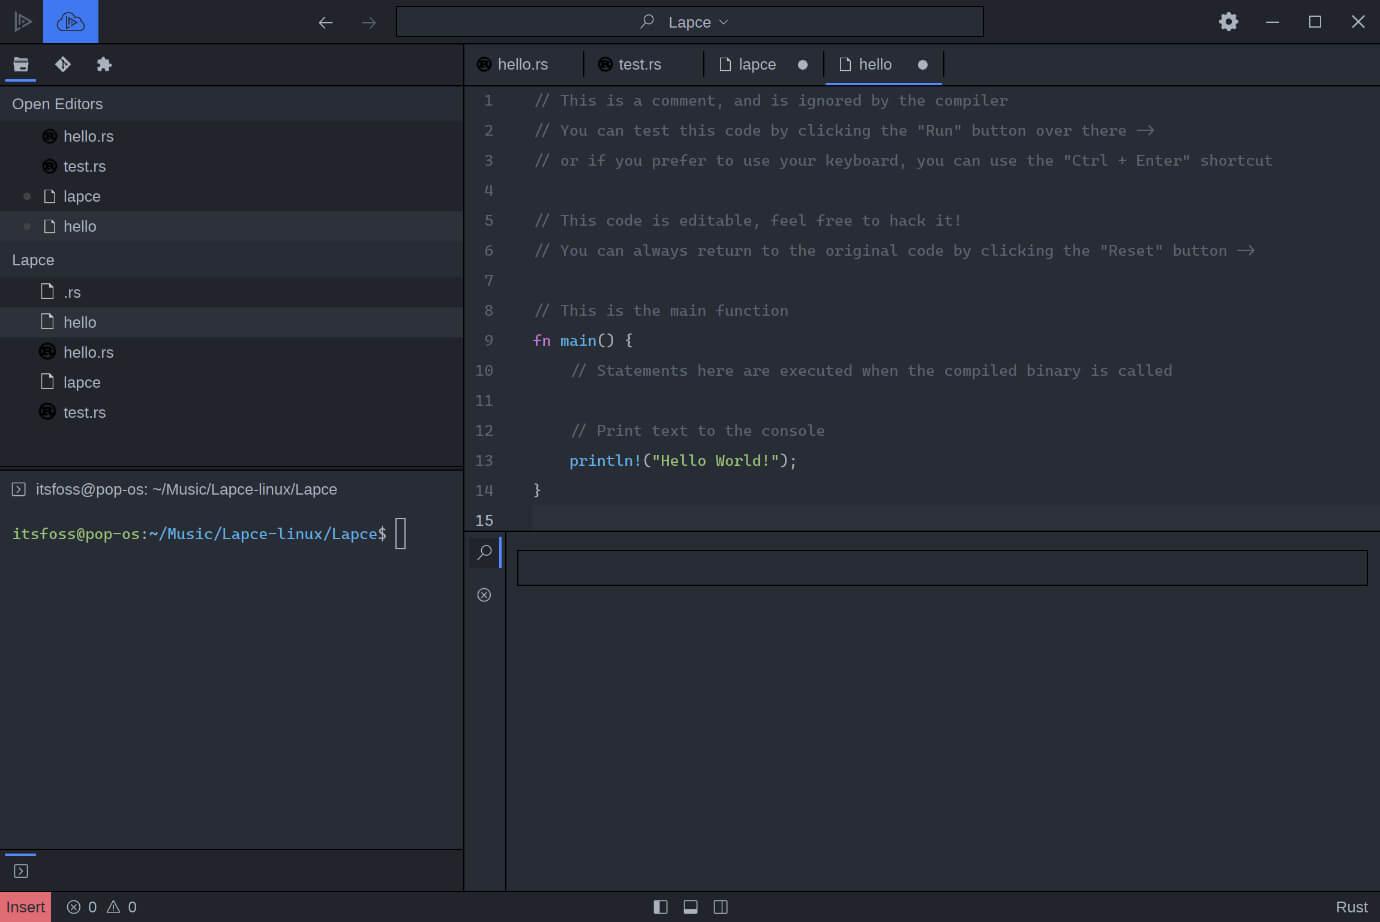Viewport: 1380px width, 922px height.
Task: Open the settings gear in title bar
Action: (1228, 21)
